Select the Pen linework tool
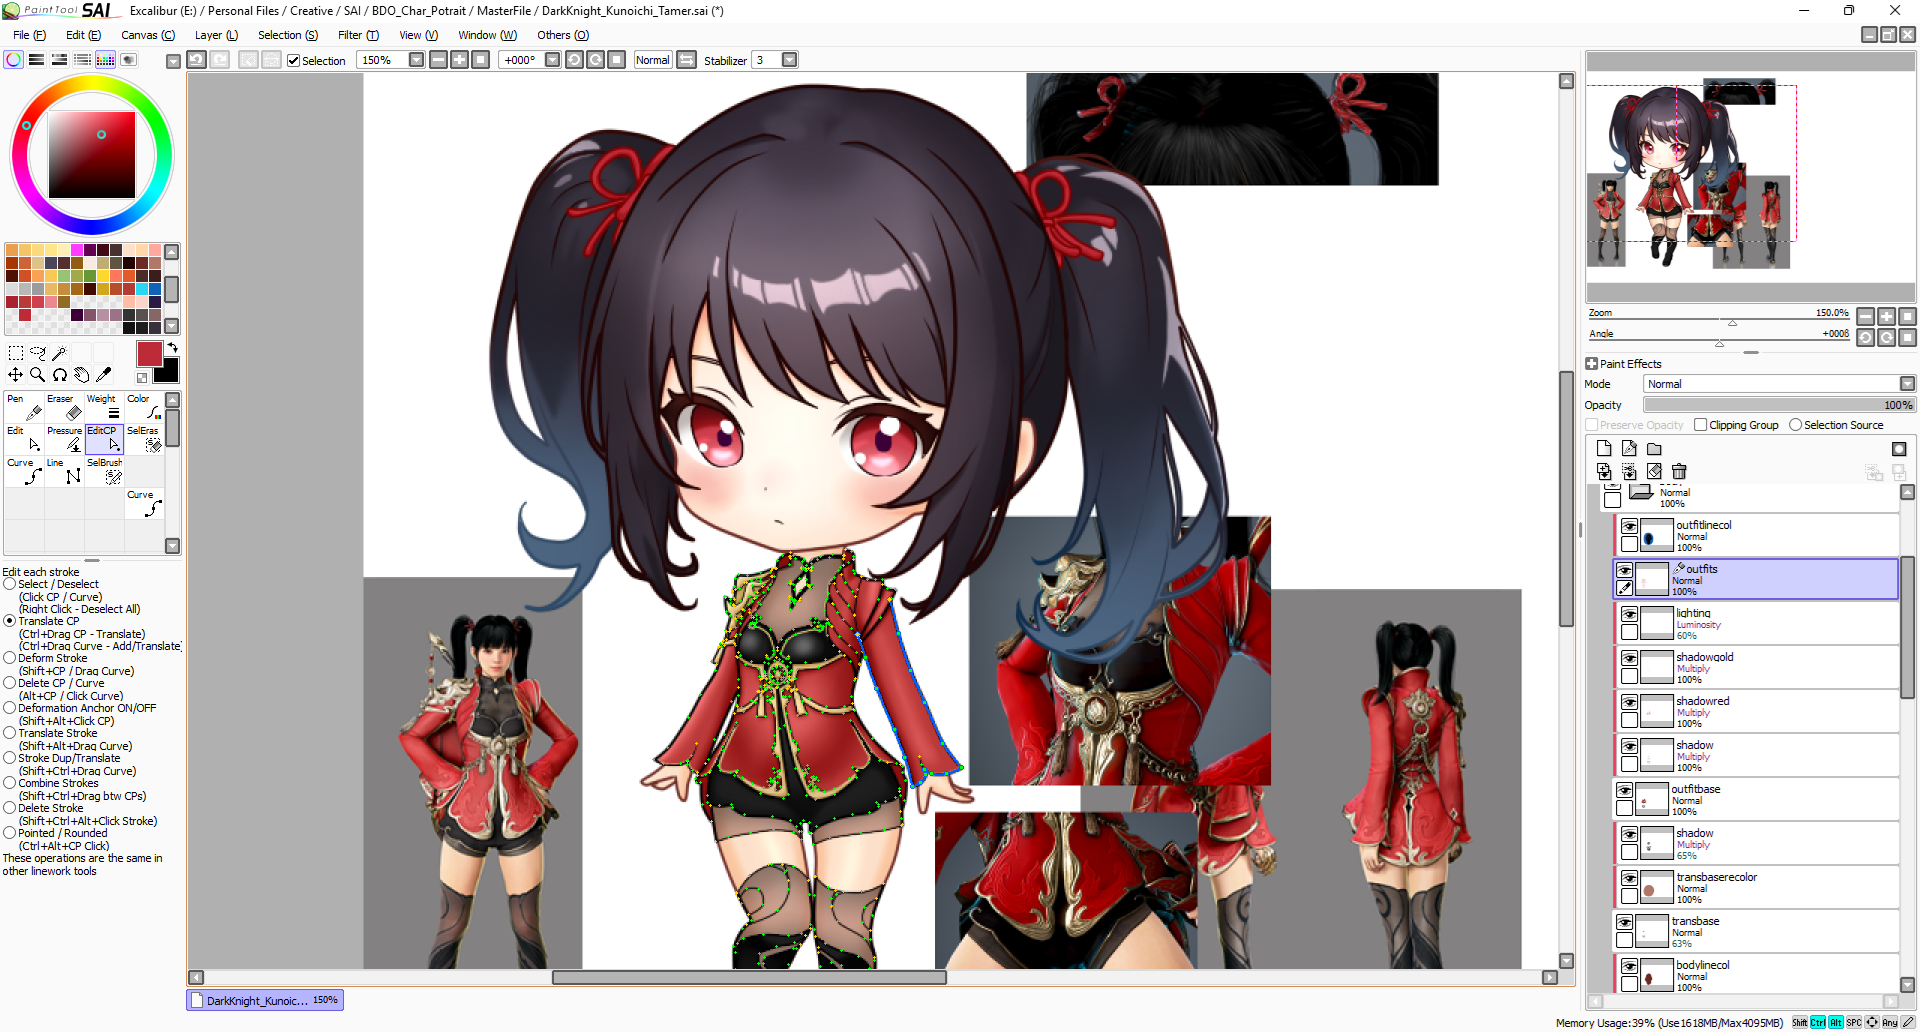This screenshot has height=1032, width=1920. 24,407
